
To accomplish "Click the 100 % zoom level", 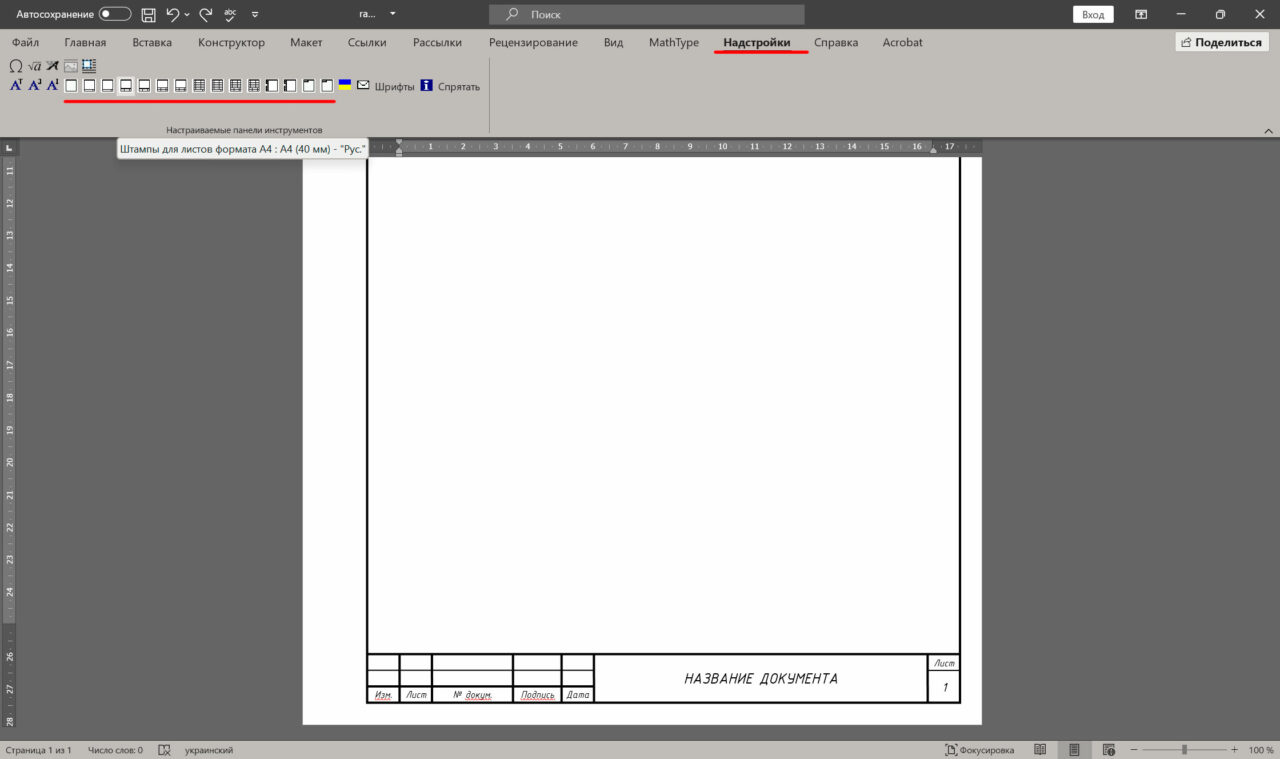I will tap(1260, 750).
